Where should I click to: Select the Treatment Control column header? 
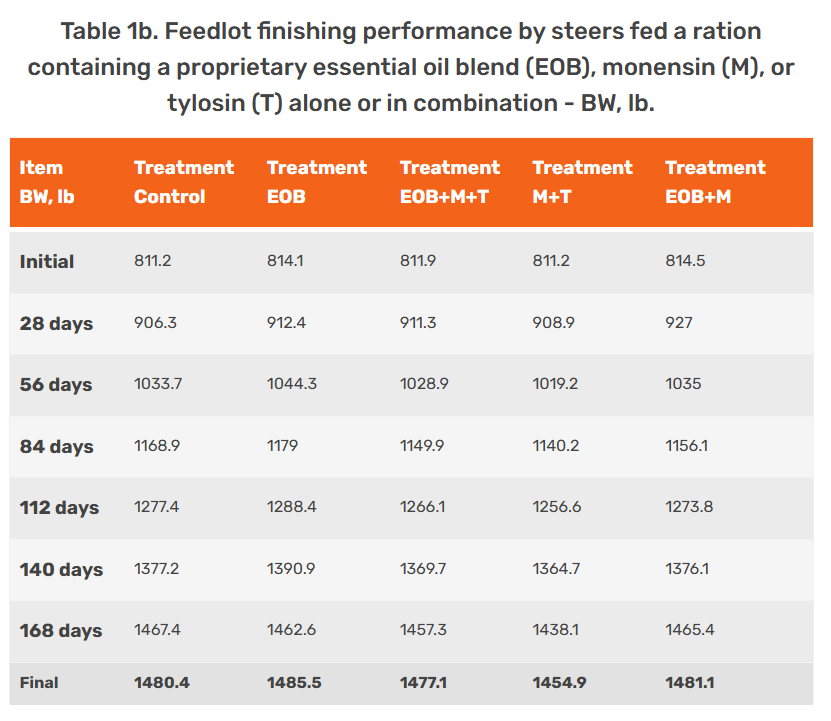(184, 182)
